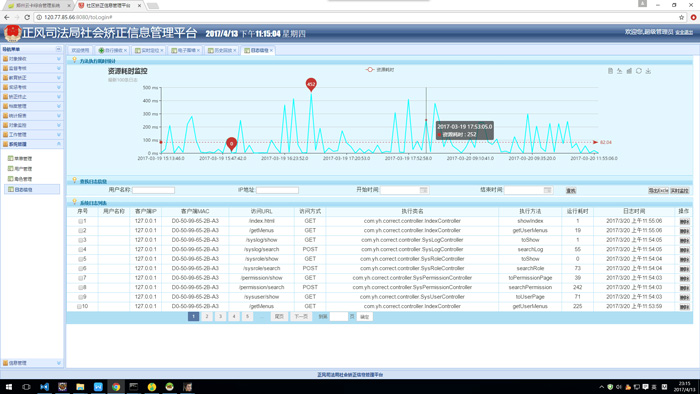Image resolution: width=700 pixels, height=394 pixels.
Task: Save chart as image download icon
Action: tap(648, 71)
